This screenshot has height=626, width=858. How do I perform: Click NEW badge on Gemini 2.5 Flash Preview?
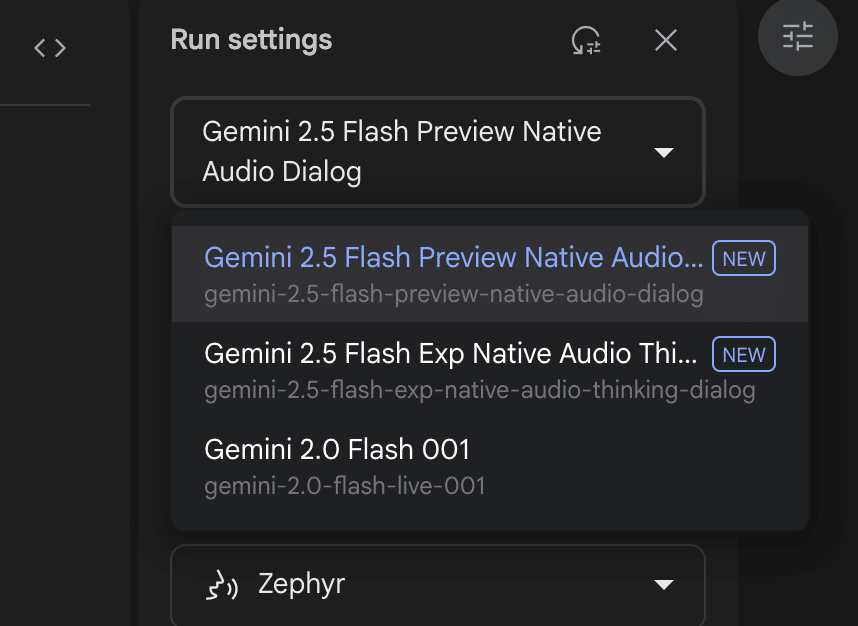[744, 259]
